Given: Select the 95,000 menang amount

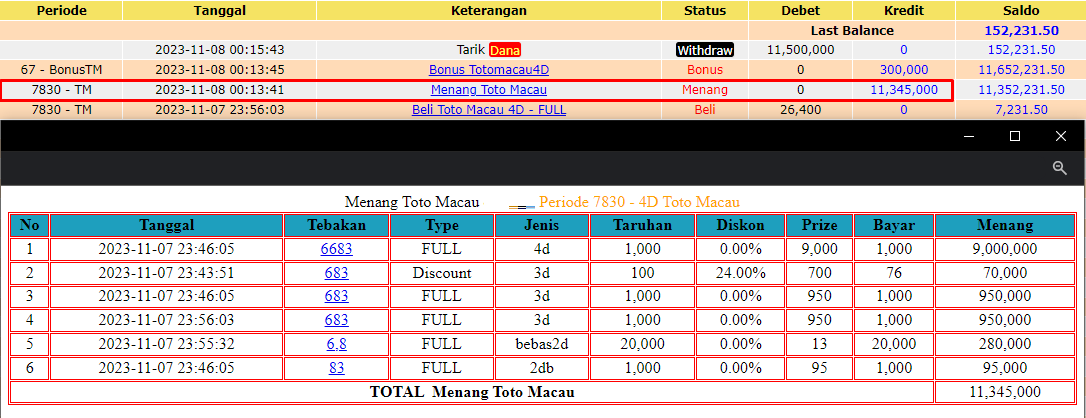Looking at the screenshot, I should coord(1004,368).
